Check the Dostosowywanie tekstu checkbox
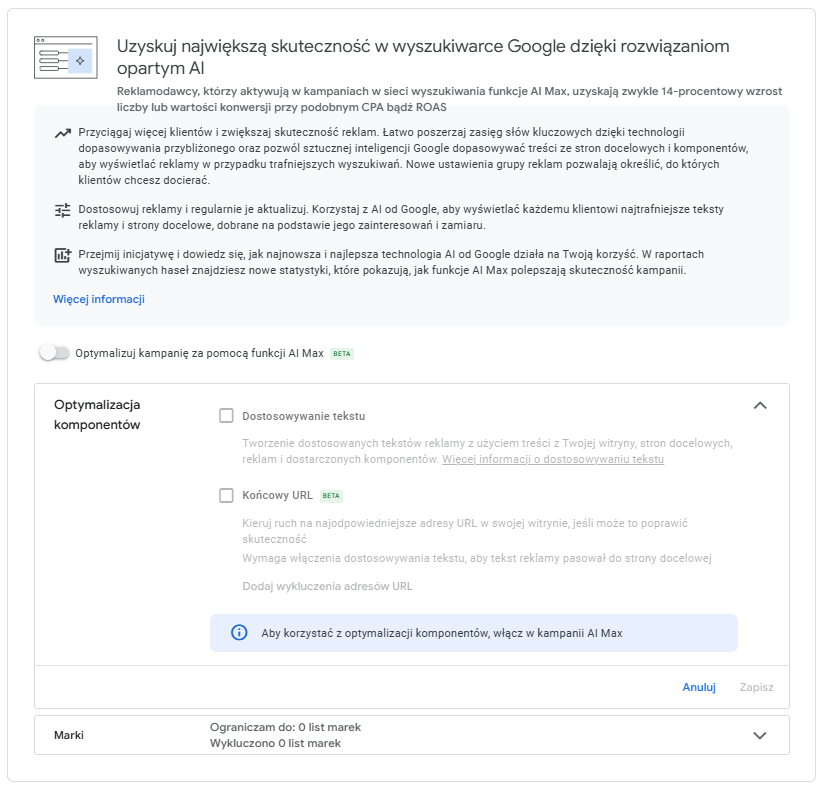 226,416
